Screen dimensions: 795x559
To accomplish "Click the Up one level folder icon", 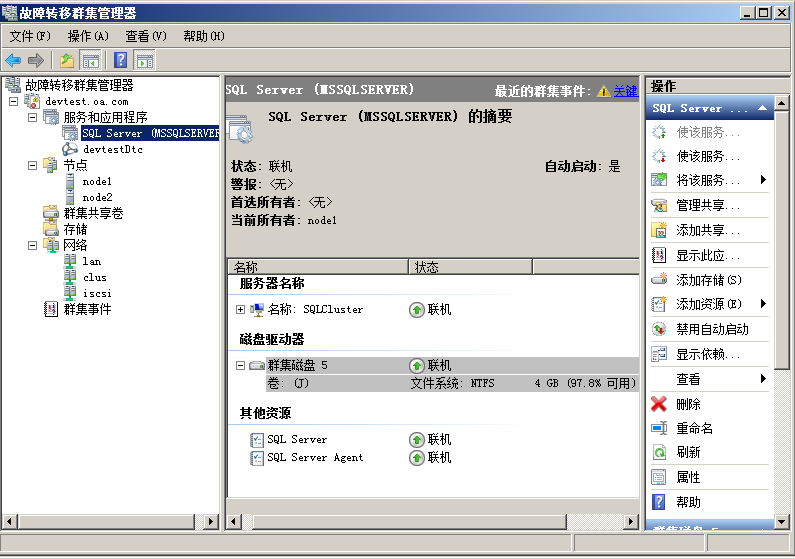I will point(67,61).
